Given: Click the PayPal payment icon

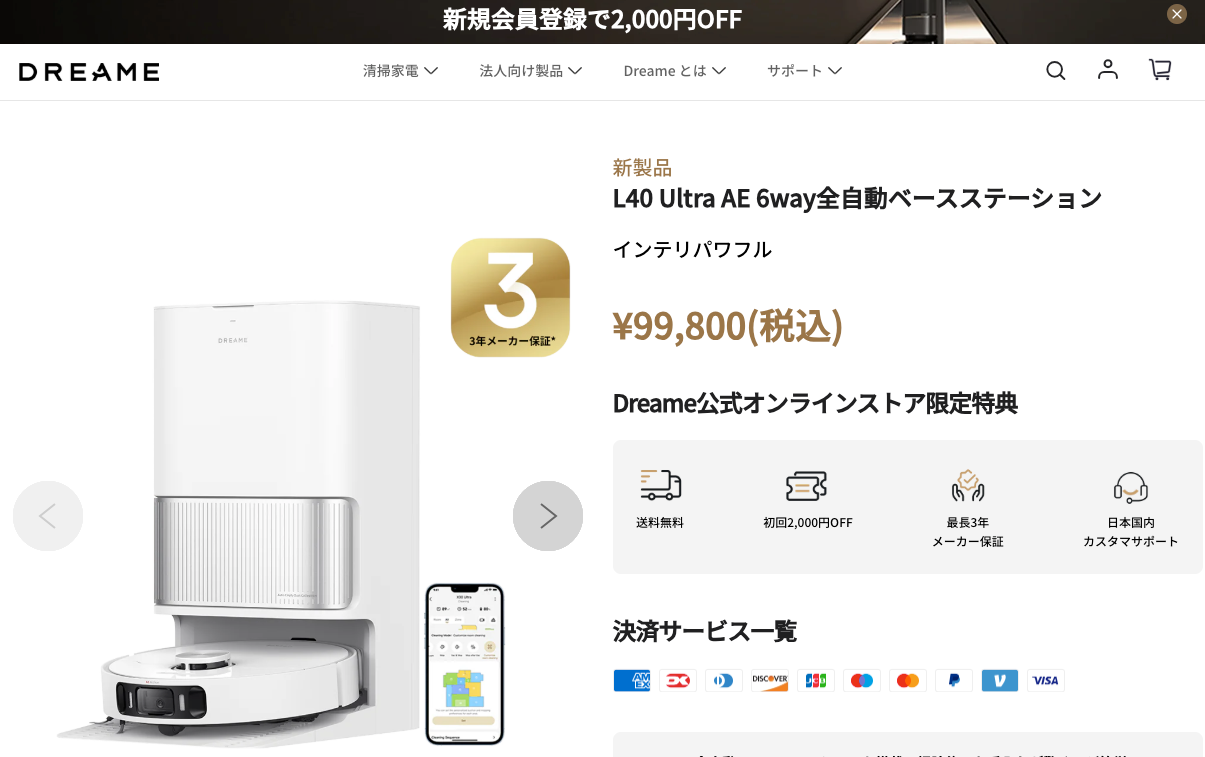Looking at the screenshot, I should (954, 681).
